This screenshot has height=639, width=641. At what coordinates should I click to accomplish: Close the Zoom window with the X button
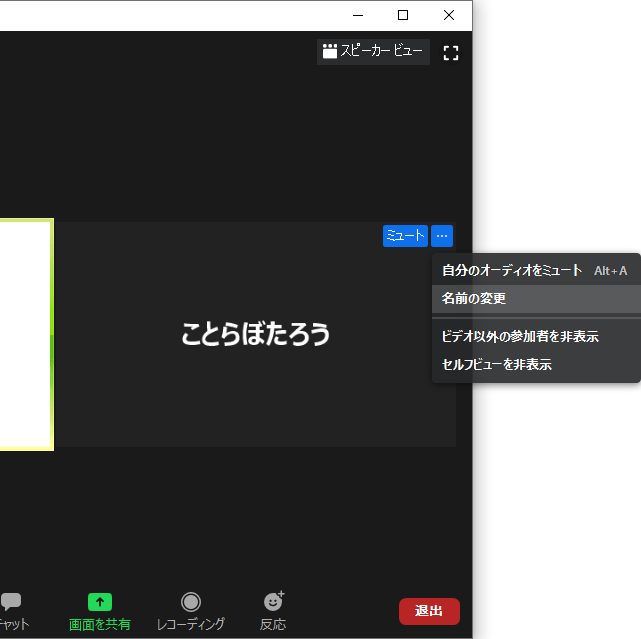(x=449, y=15)
